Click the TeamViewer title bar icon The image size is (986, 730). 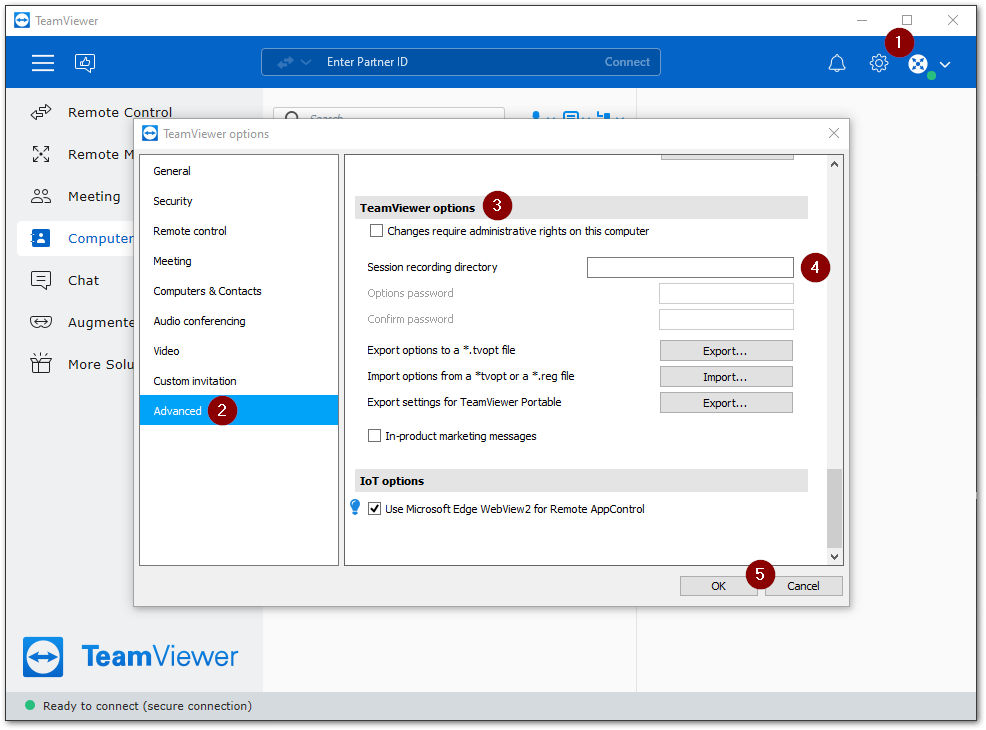point(22,21)
